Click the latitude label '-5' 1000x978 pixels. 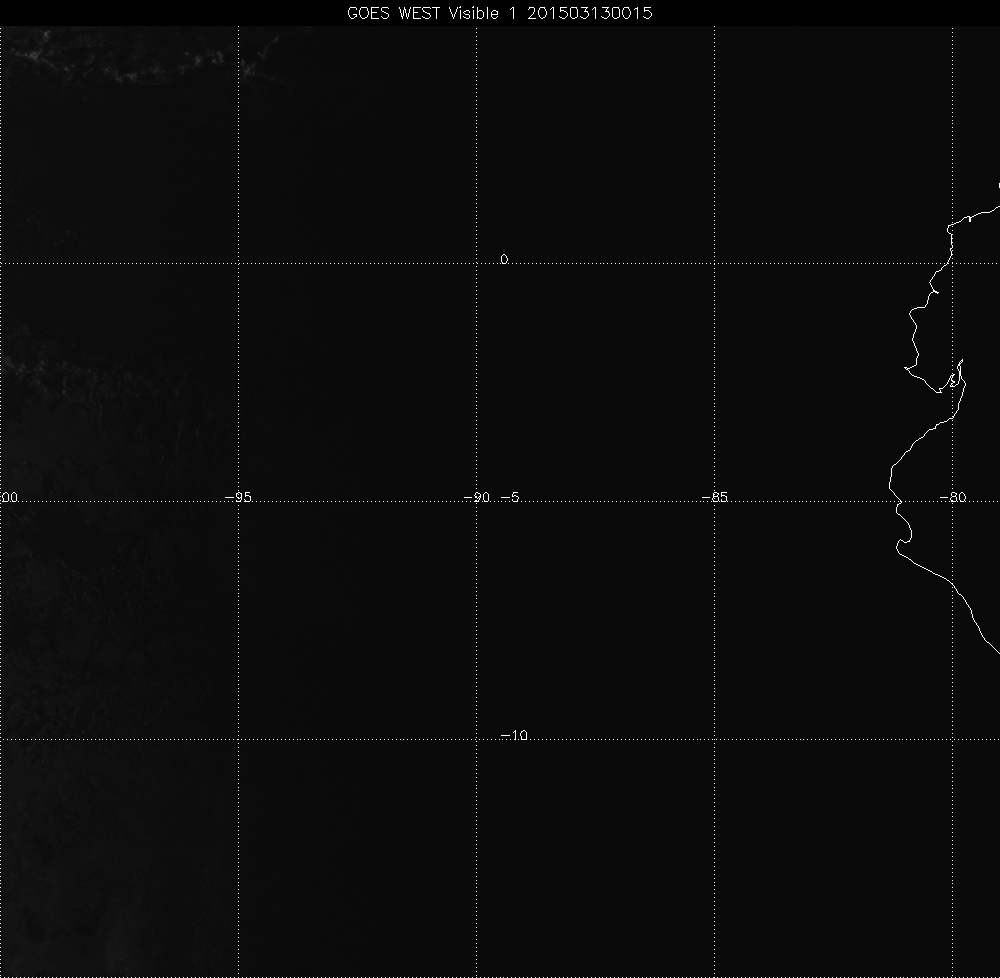click(510, 497)
